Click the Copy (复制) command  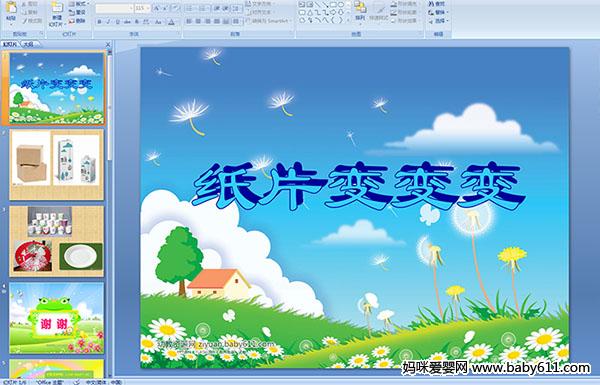click(30, 13)
